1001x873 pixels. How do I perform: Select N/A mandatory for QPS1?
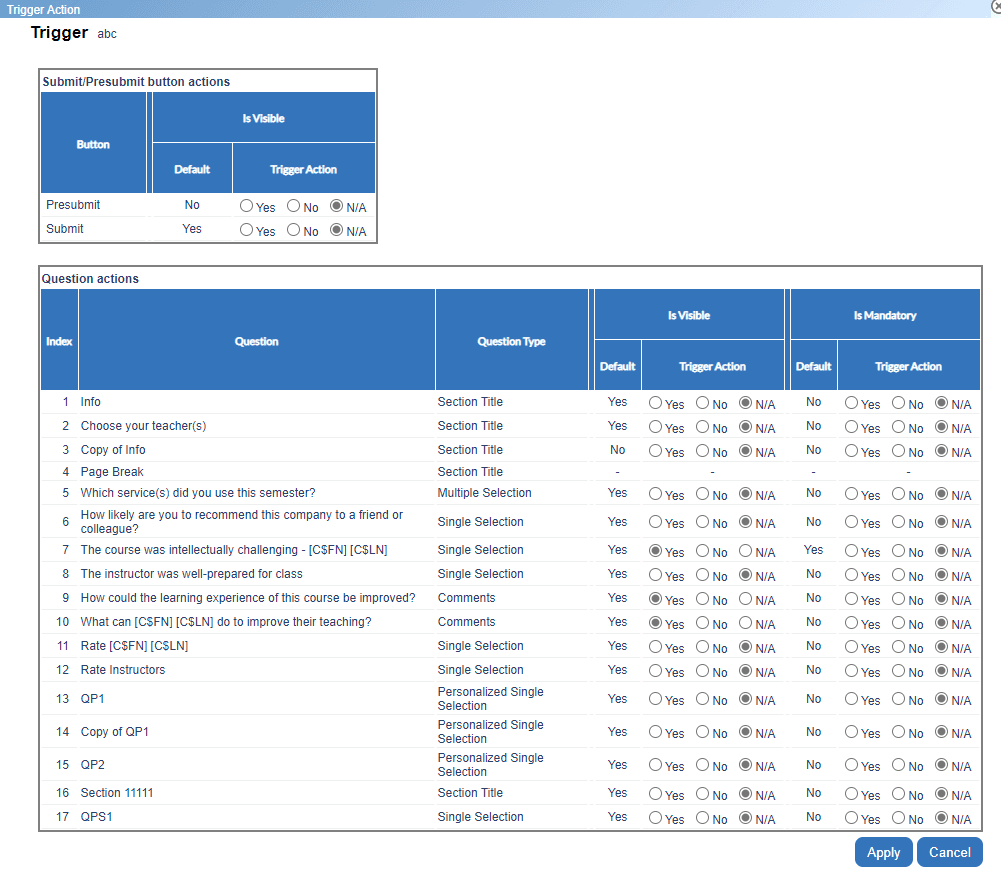942,817
